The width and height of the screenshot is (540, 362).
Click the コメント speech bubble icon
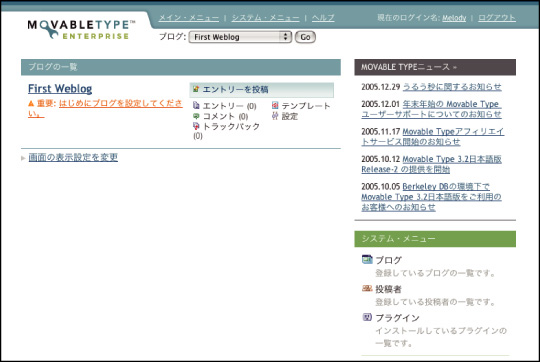tap(196, 116)
